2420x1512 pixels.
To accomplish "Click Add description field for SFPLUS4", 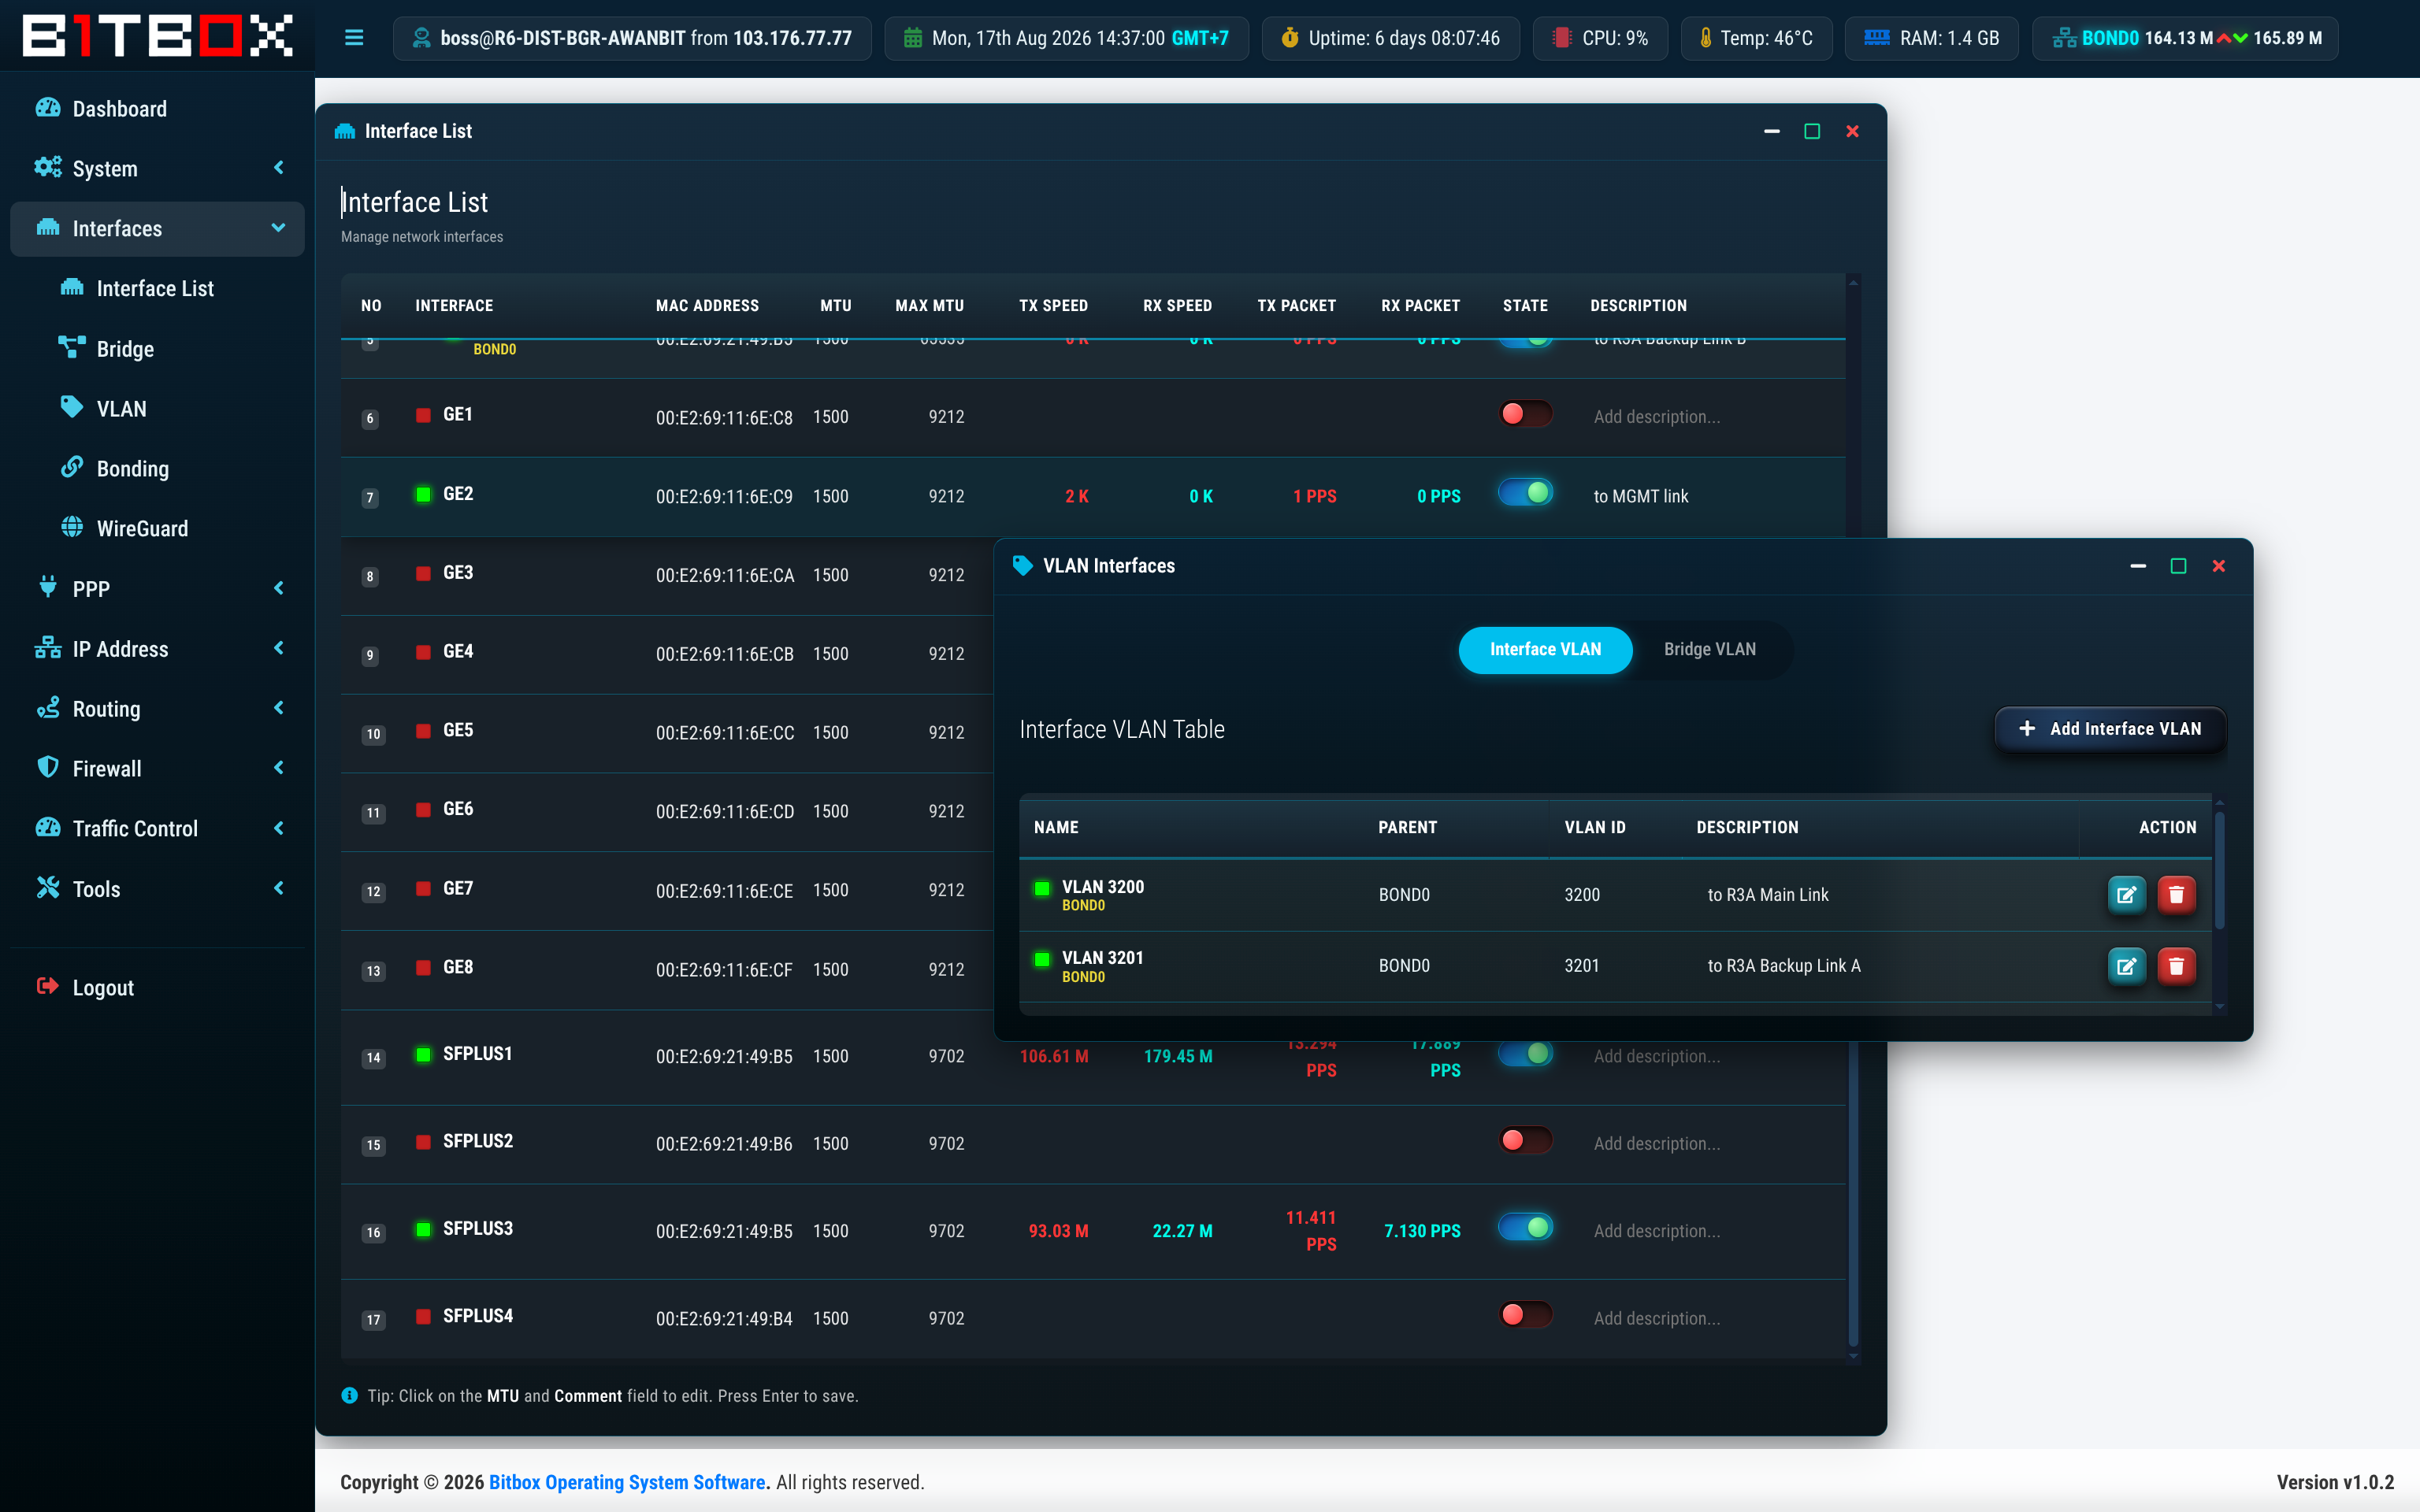I will [1656, 1318].
